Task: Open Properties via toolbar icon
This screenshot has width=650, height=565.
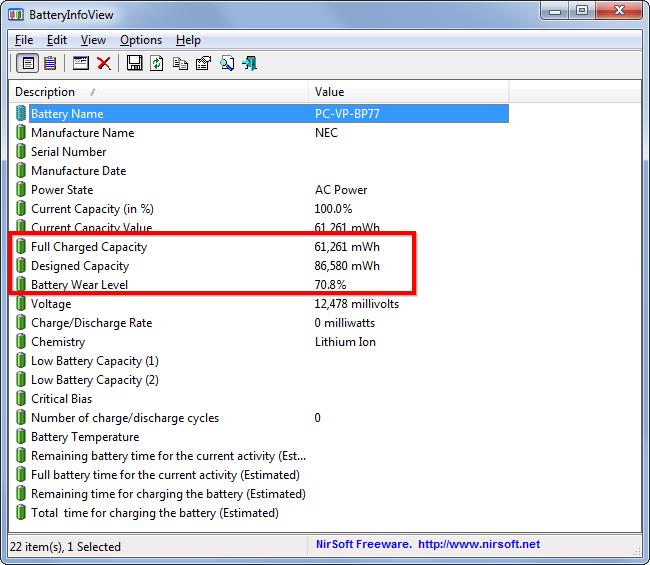Action: pyautogui.click(x=203, y=64)
